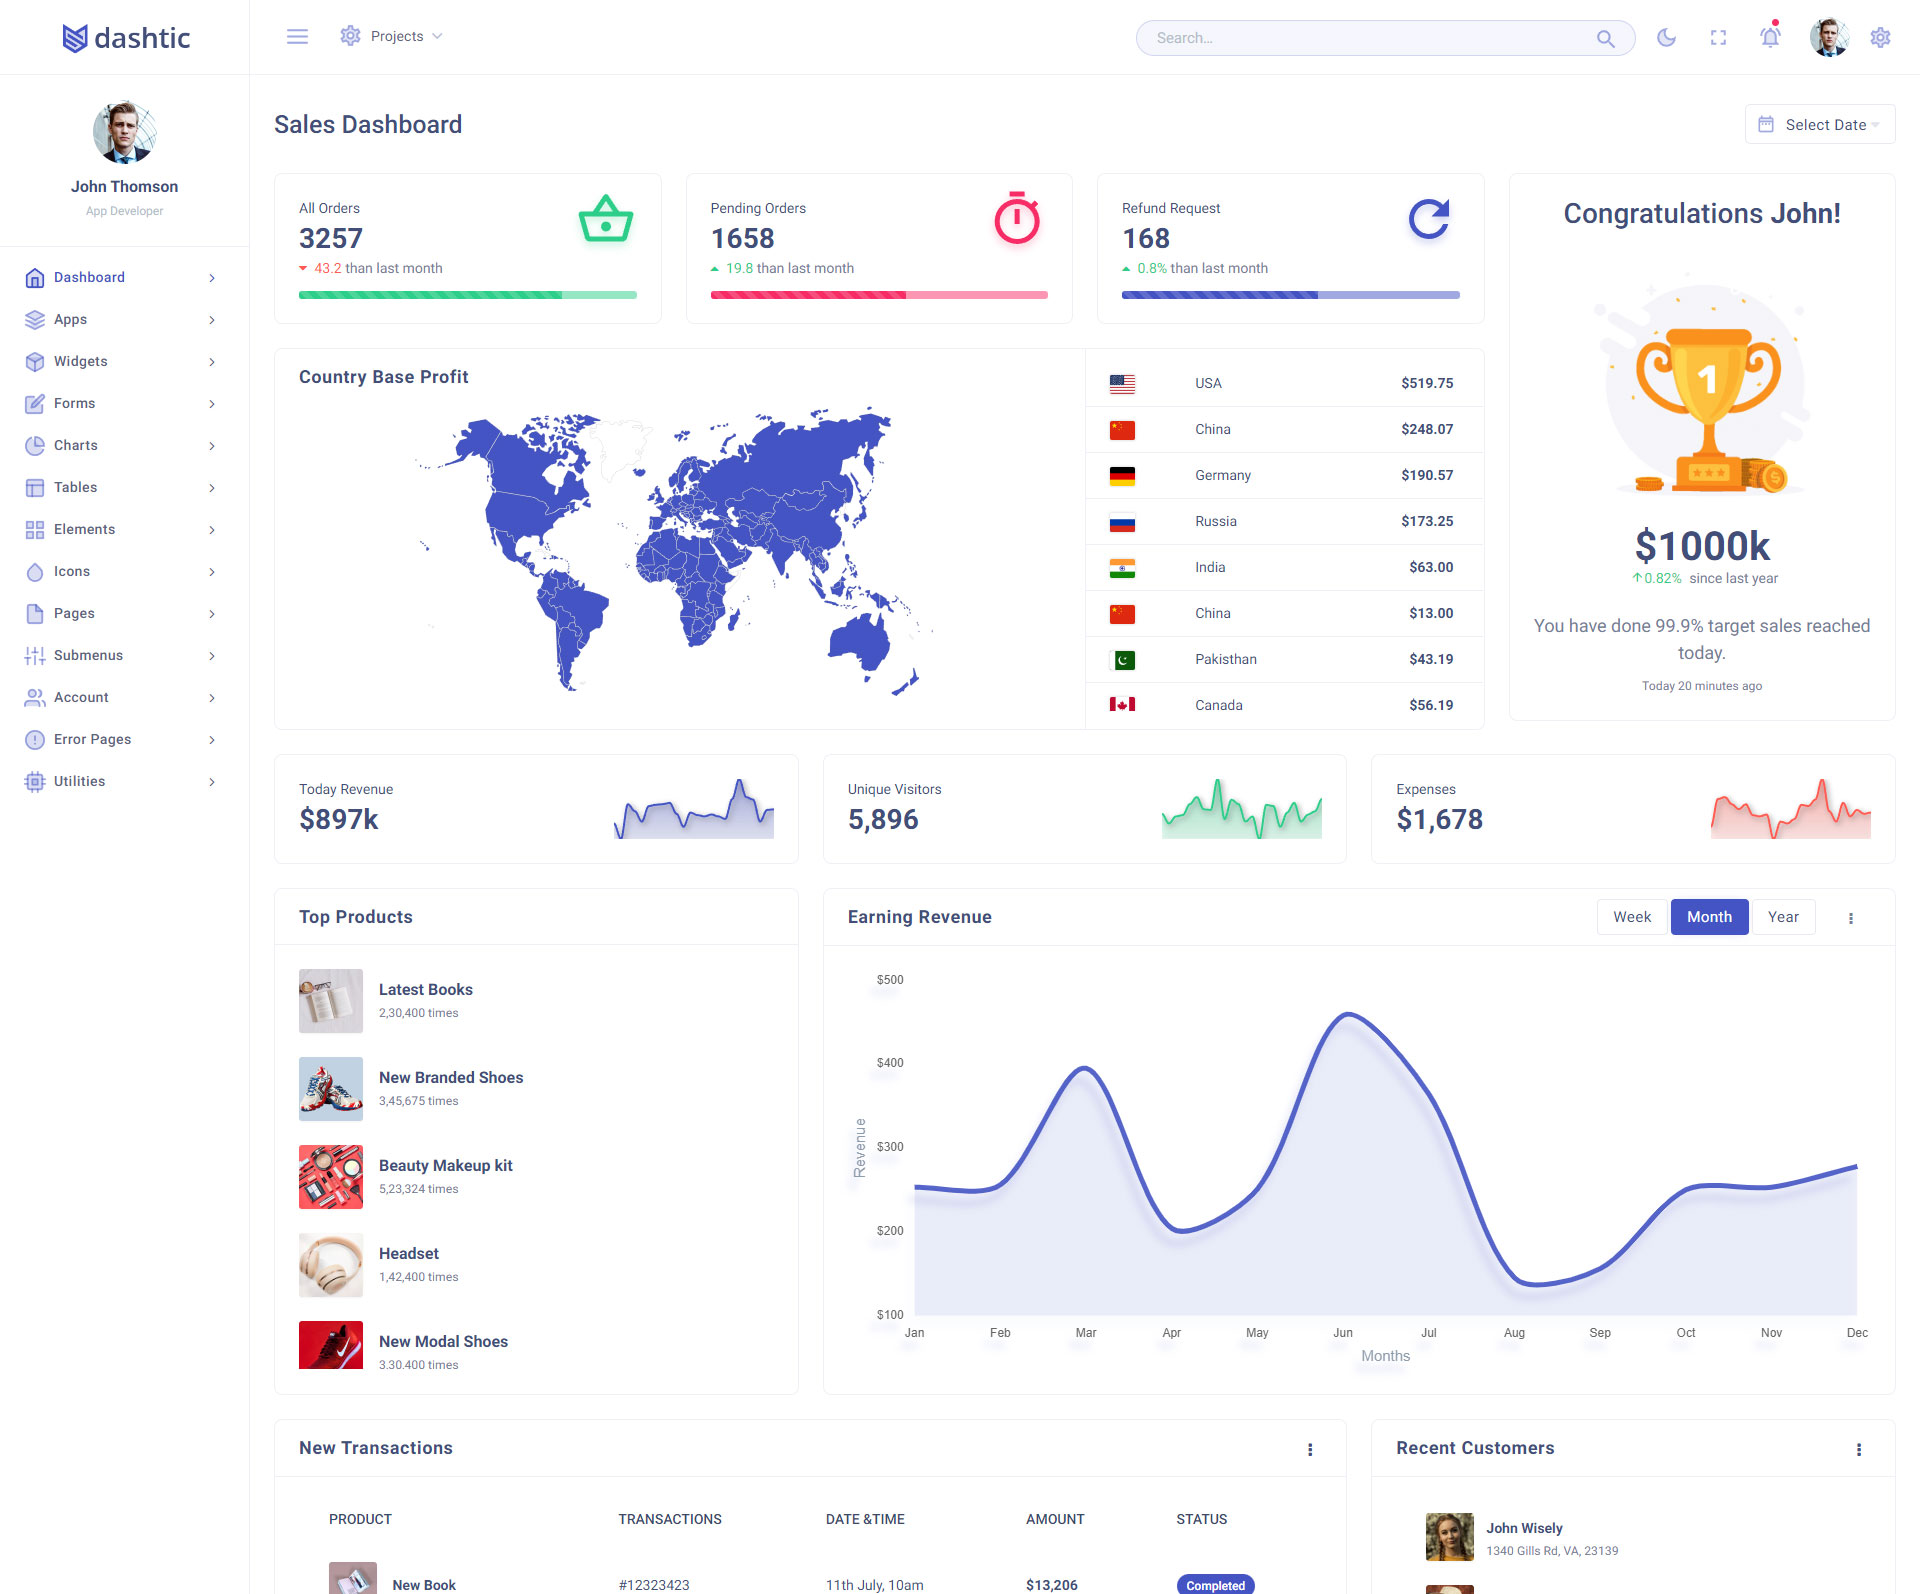The width and height of the screenshot is (1920, 1594).
Task: Toggle Month view in revenue chart
Action: [x=1709, y=917]
